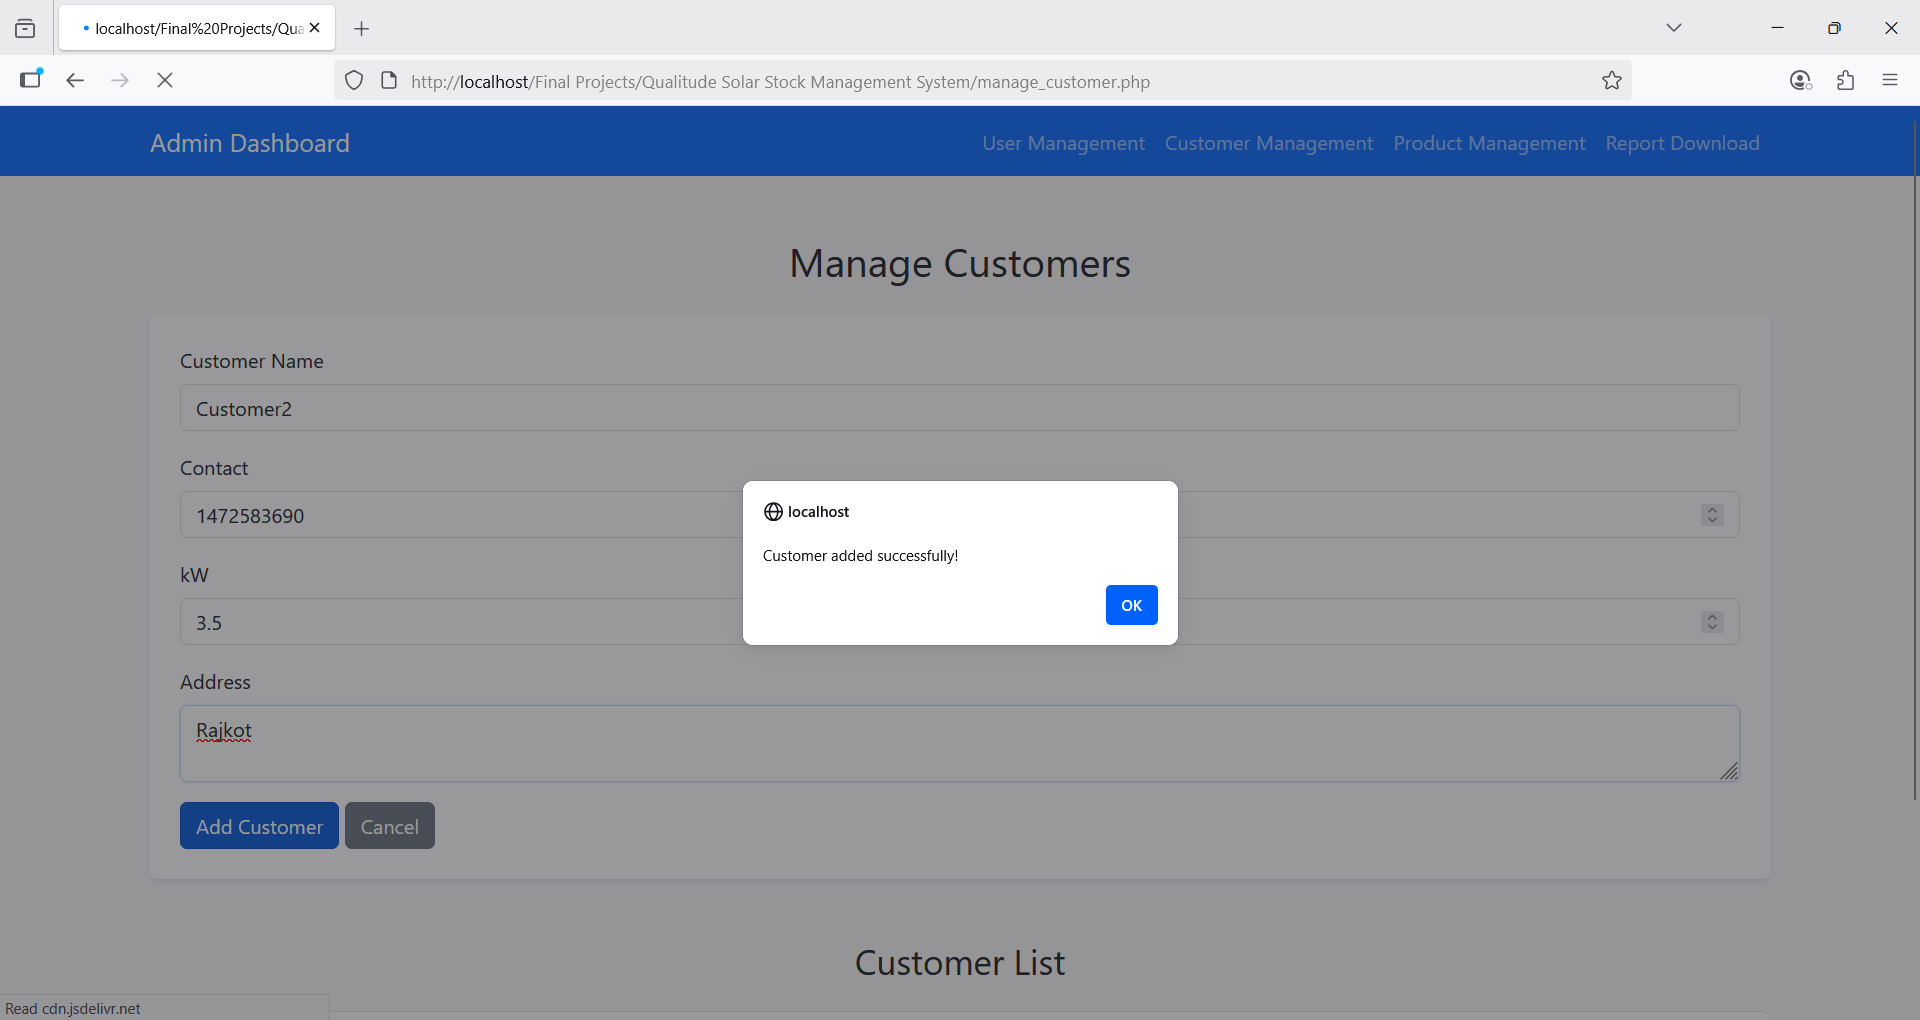
Task: Click the Contact field number spinner
Action: coord(1712,515)
